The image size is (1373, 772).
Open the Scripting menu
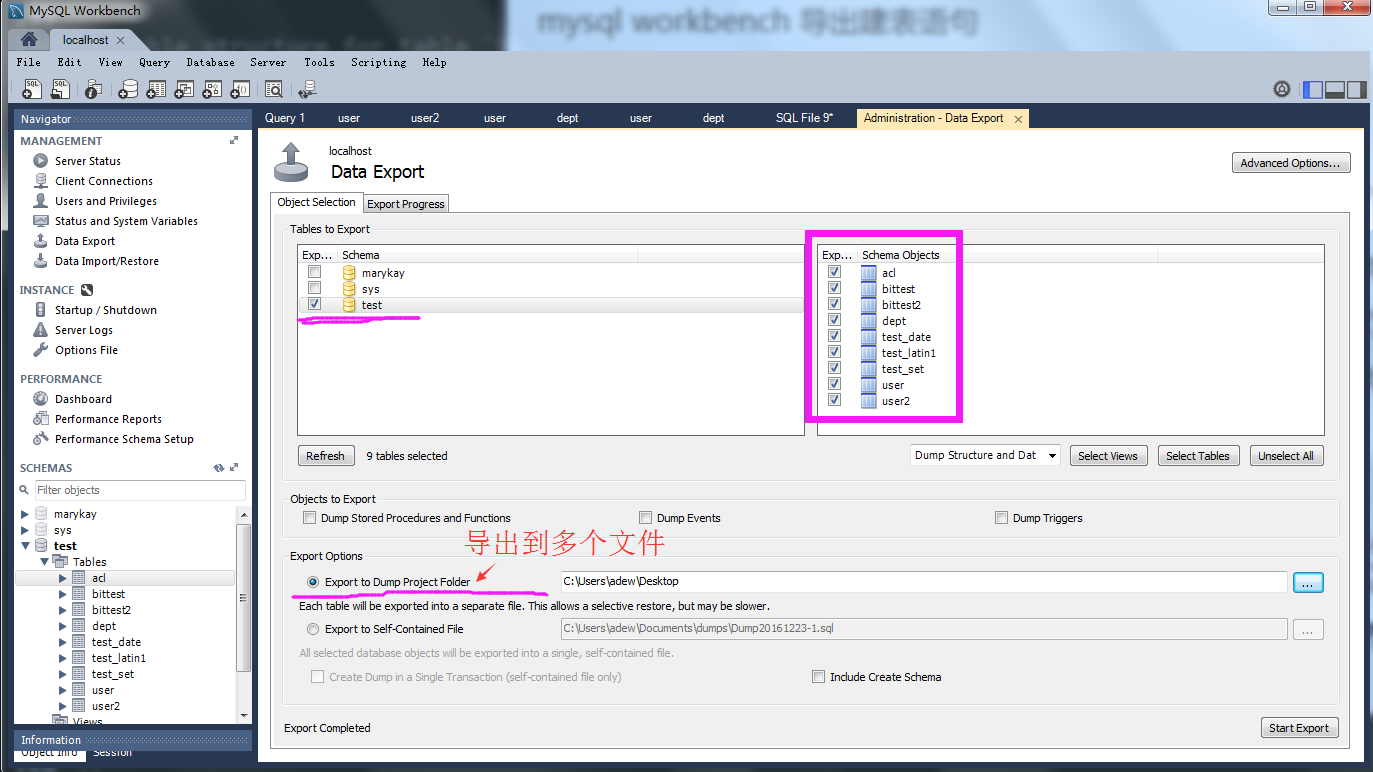click(379, 62)
